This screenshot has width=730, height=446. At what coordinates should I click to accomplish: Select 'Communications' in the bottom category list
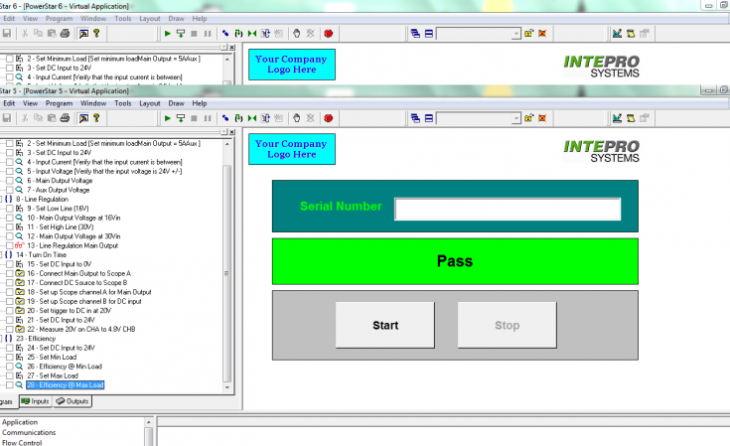click(x=29, y=432)
